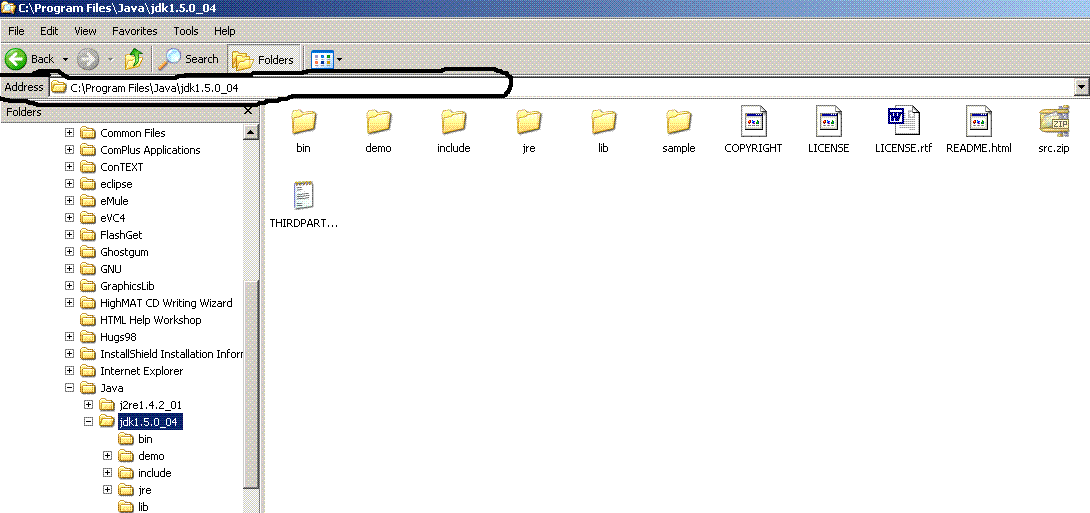Select the demo folder icon in file view

(x=379, y=122)
